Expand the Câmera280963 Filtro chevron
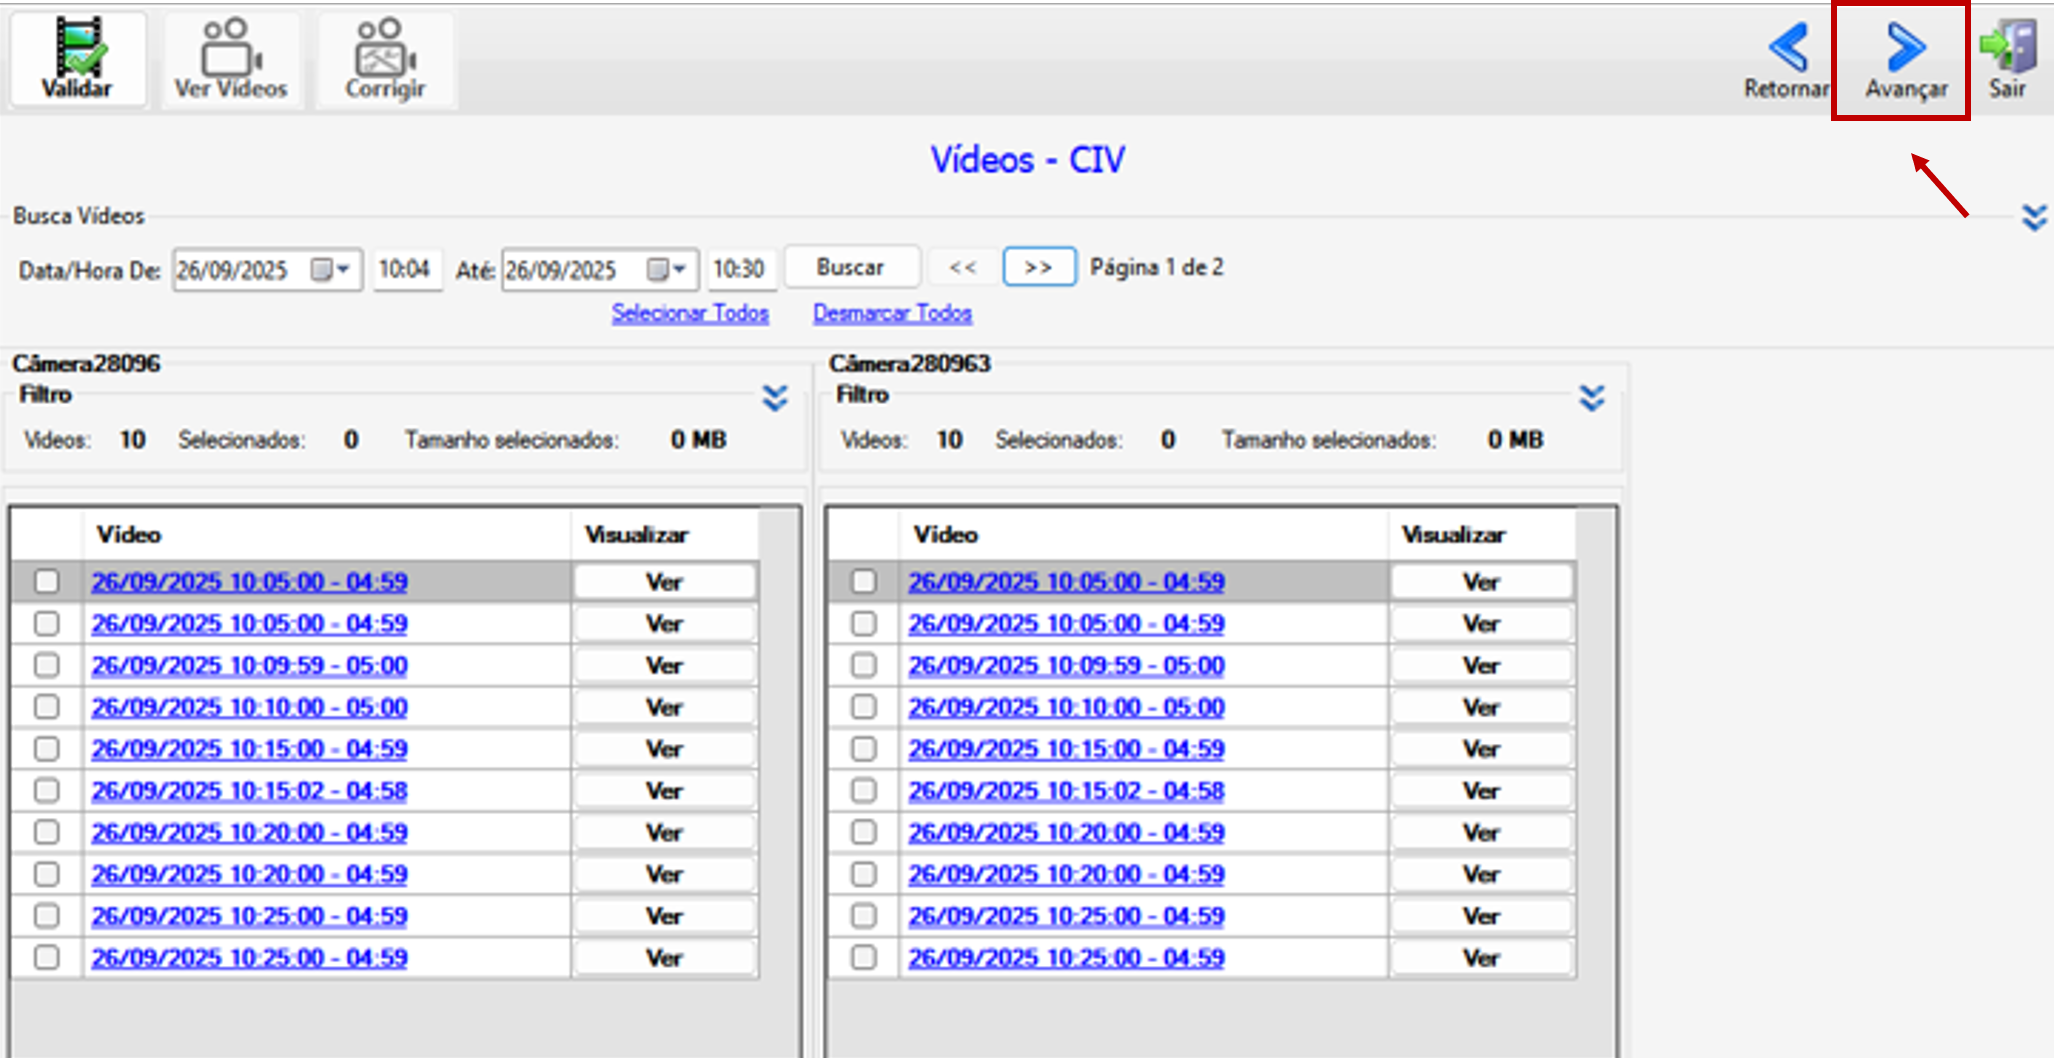Viewport: 2054px width, 1058px height. (1592, 398)
